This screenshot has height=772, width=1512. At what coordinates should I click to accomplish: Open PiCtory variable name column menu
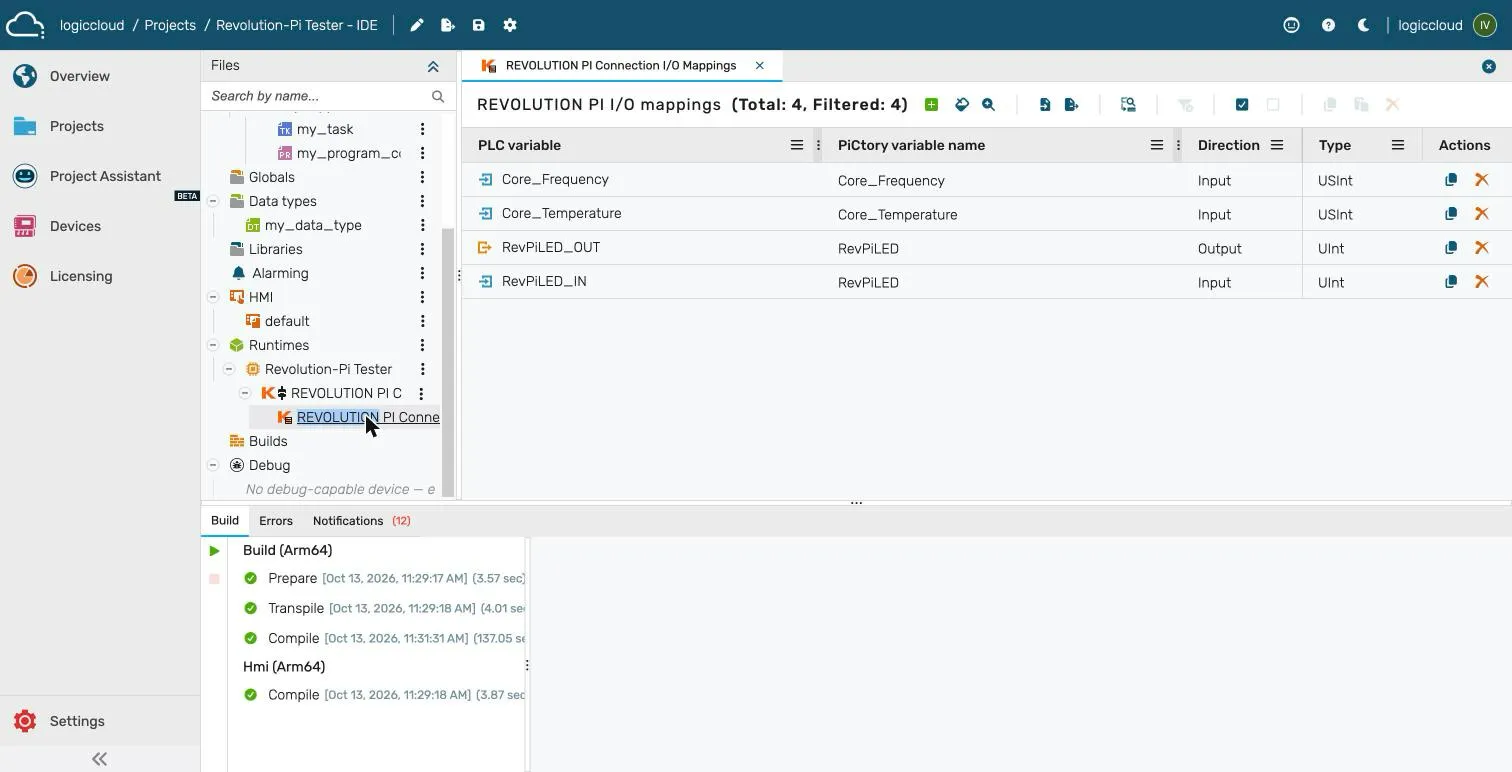[1157, 145]
